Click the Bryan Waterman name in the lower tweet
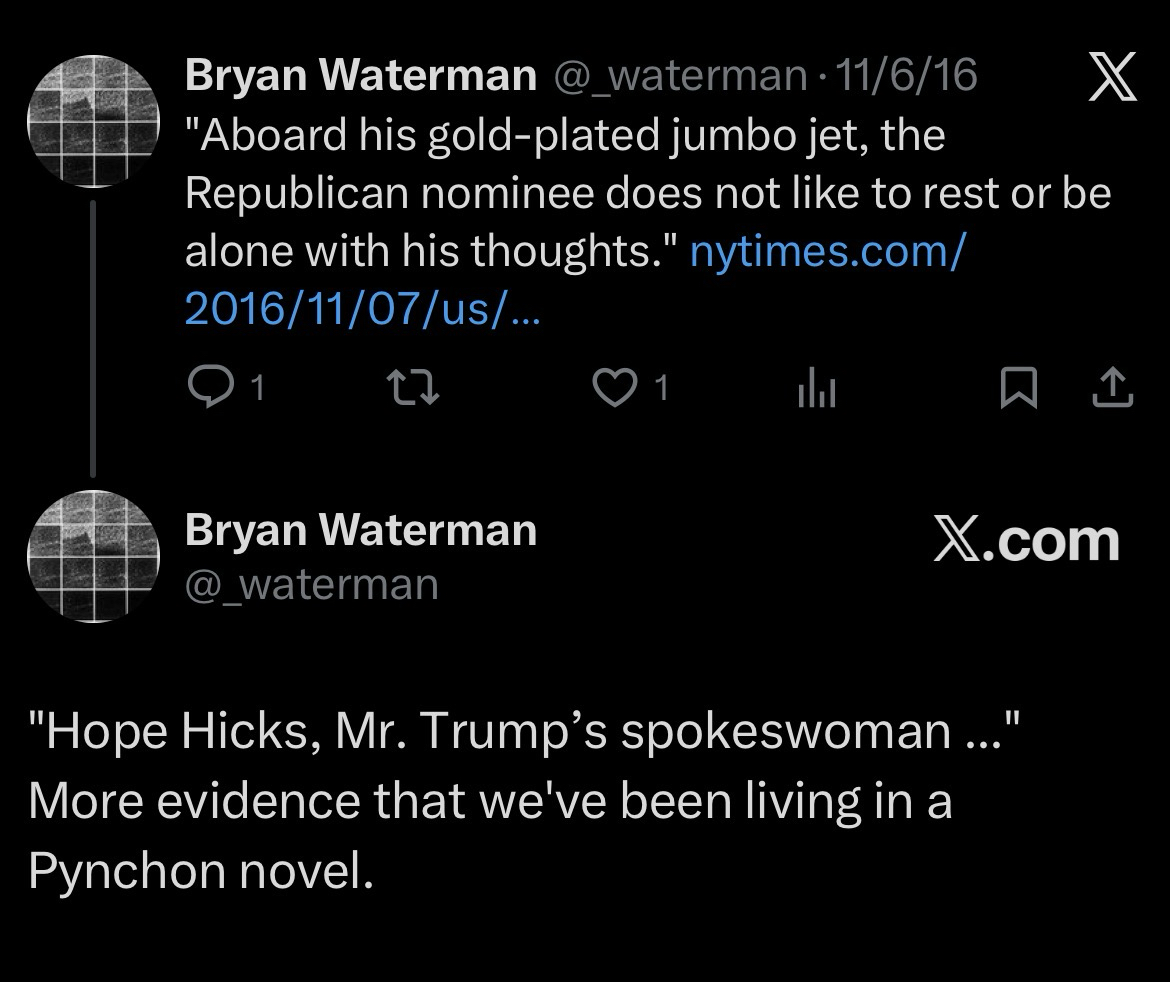1170x982 pixels. [x=360, y=530]
